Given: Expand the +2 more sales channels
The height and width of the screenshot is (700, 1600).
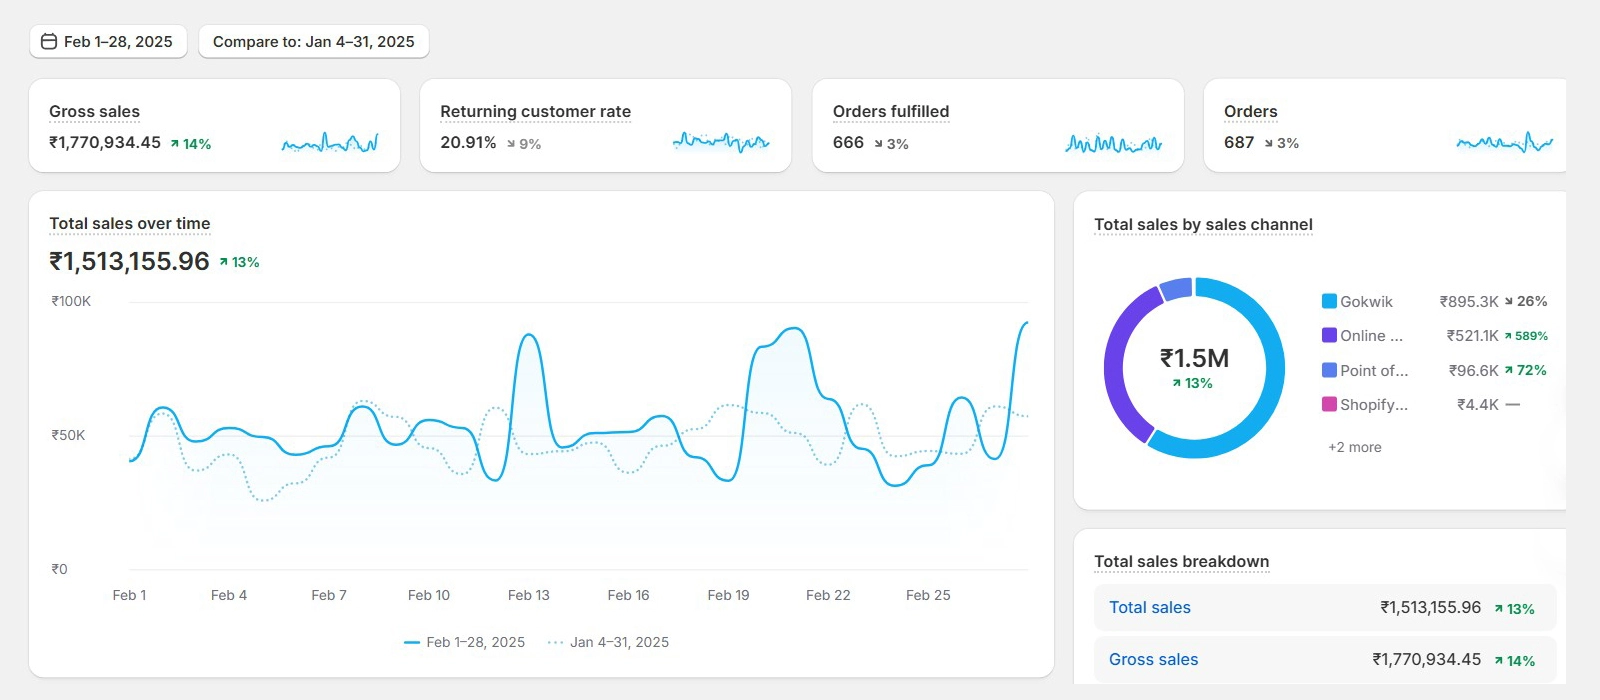Looking at the screenshot, I should tap(1354, 447).
